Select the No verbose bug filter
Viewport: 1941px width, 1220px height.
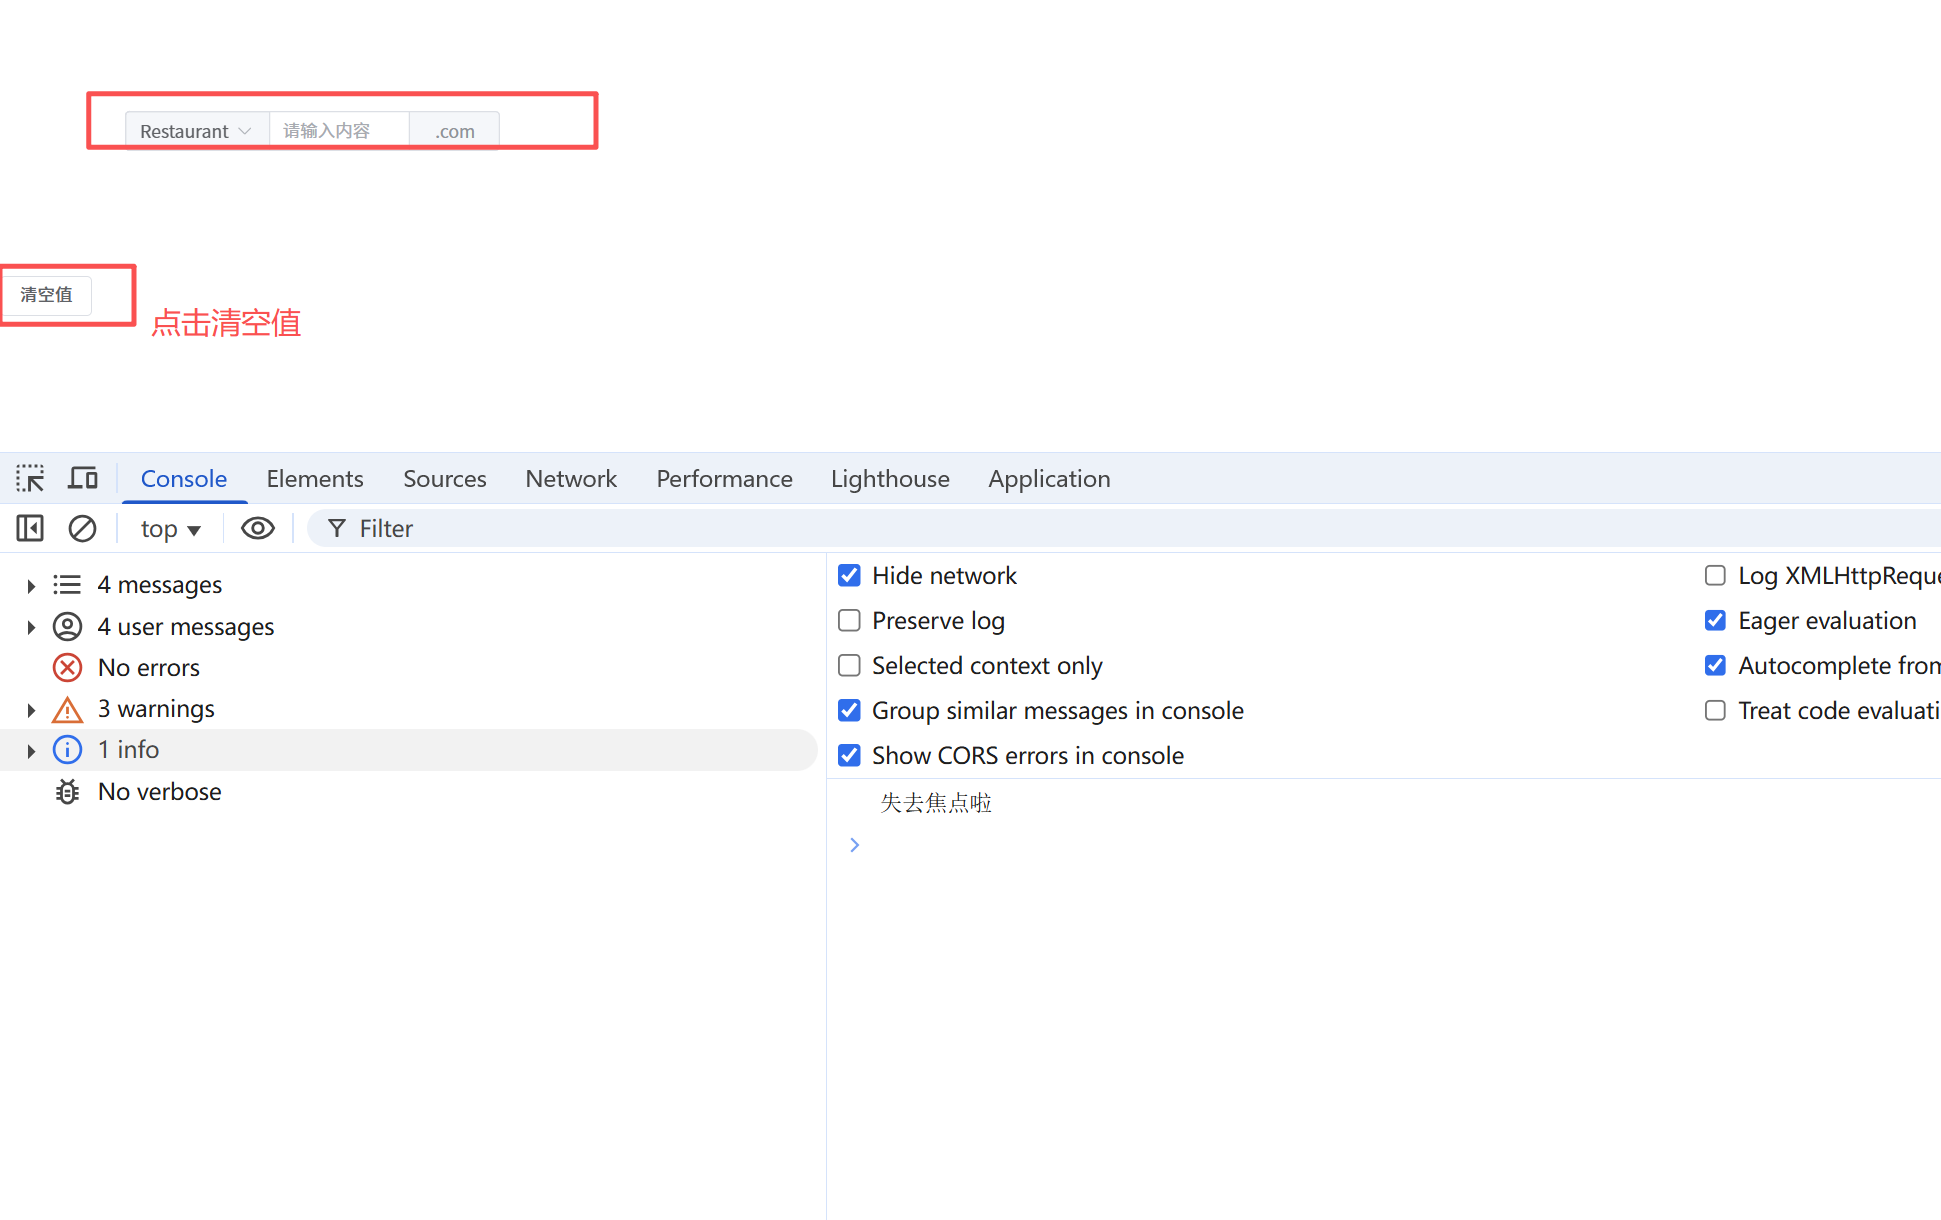[x=159, y=791]
